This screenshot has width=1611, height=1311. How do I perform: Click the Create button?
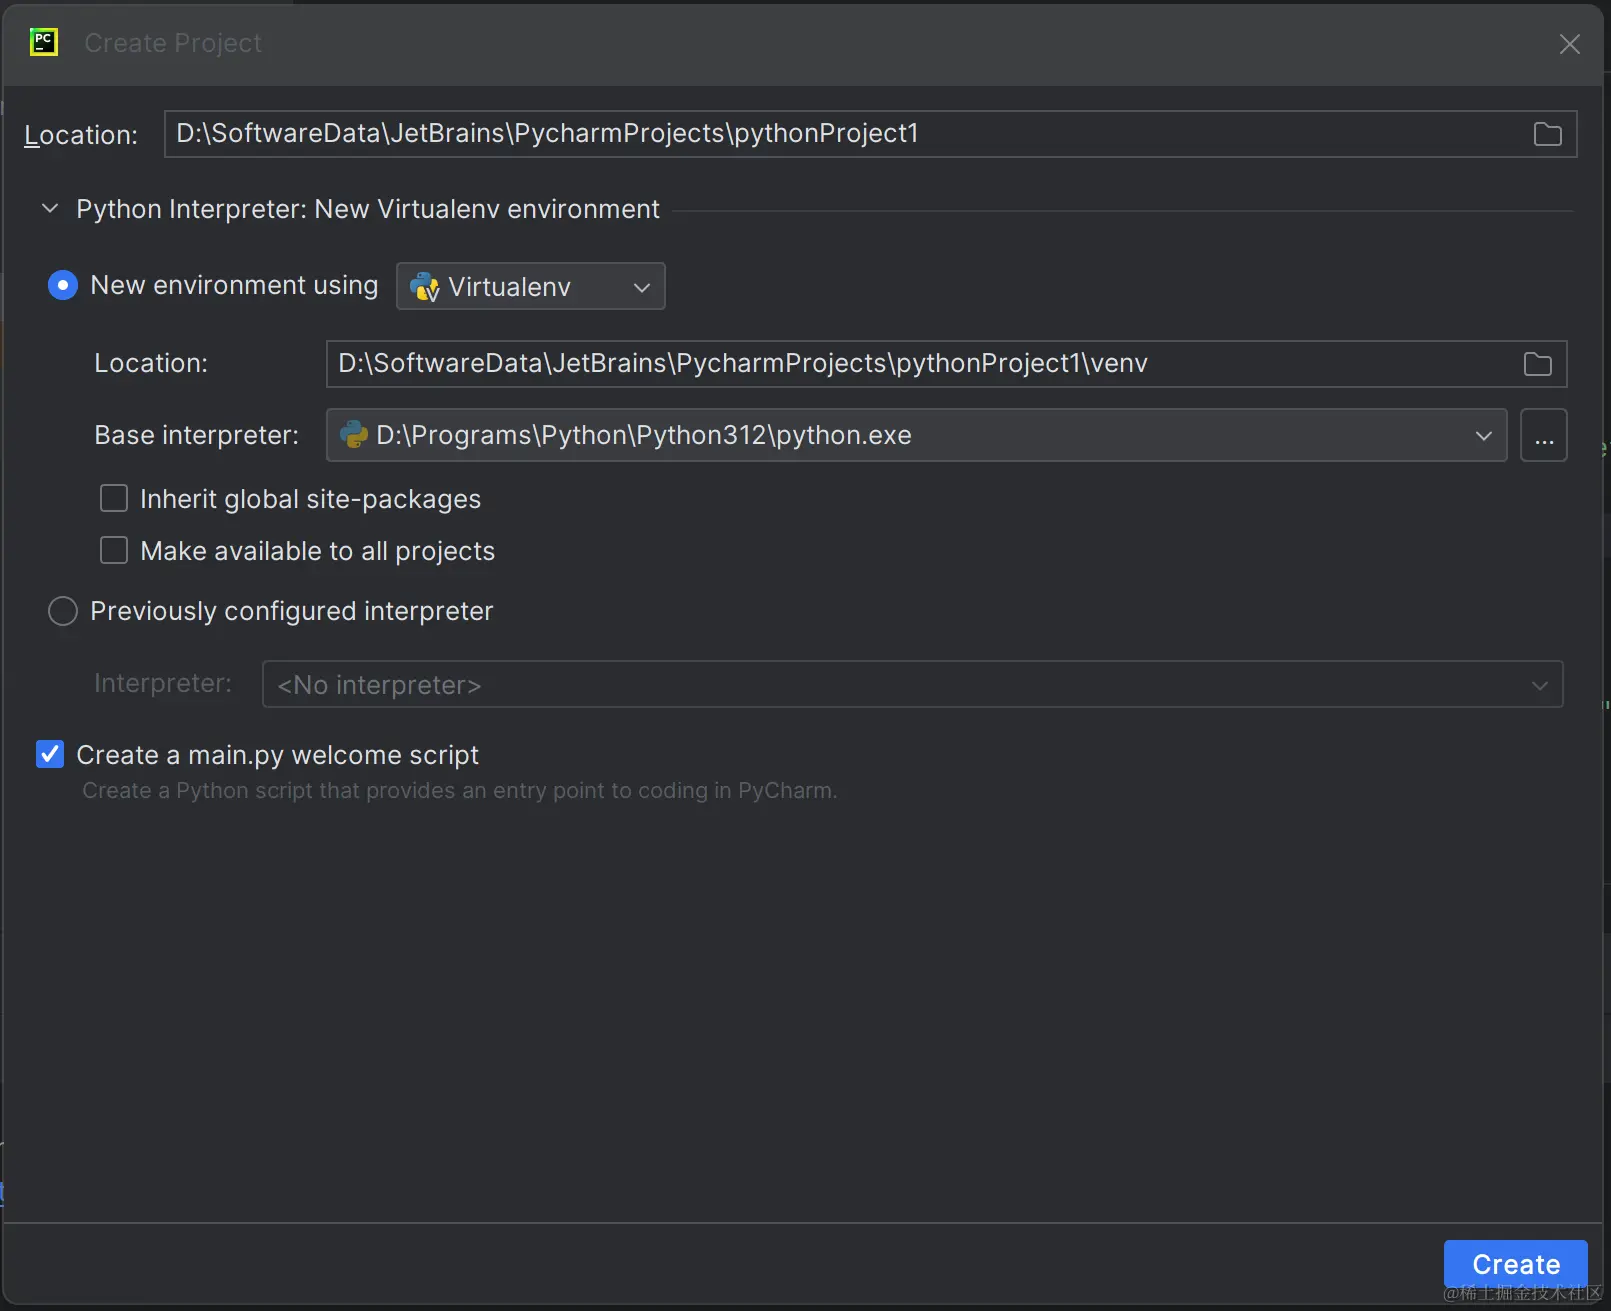[x=1515, y=1264]
